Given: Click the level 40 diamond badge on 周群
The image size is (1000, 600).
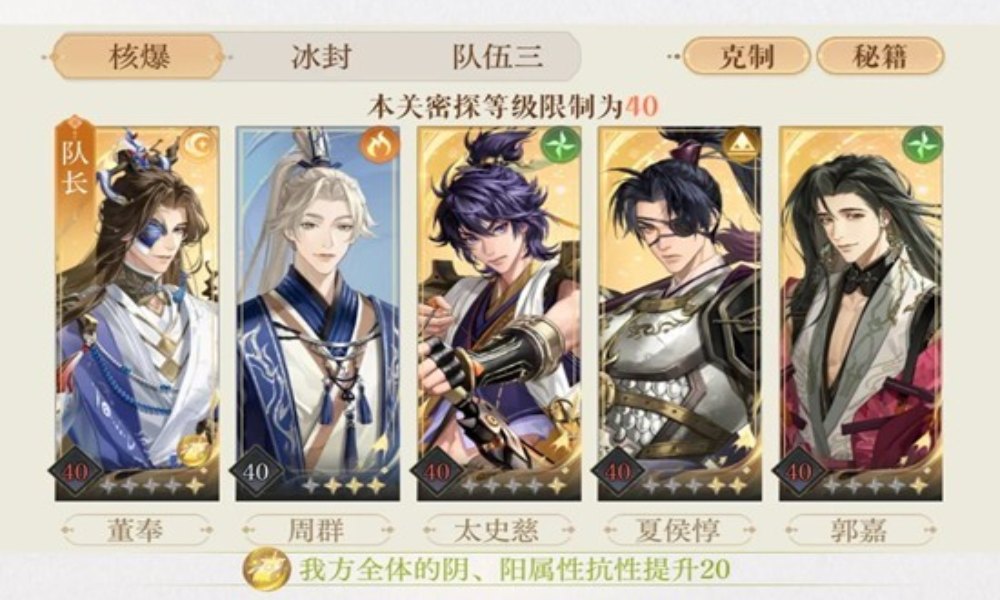Looking at the screenshot, I should (256, 471).
